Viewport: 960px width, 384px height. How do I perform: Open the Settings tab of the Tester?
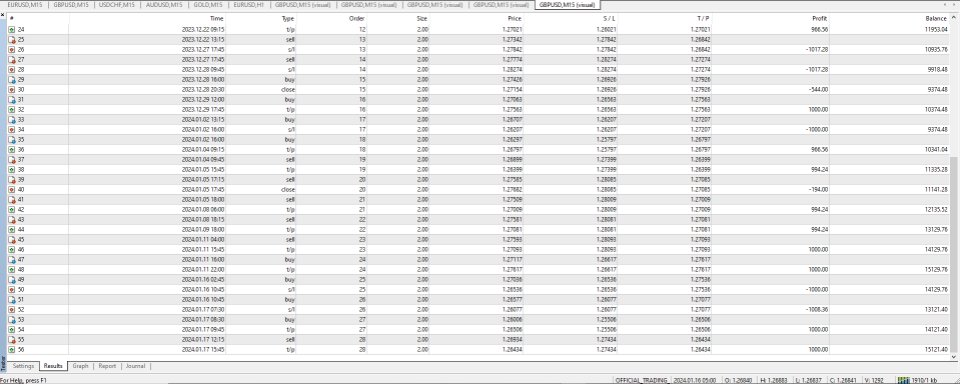[x=23, y=366]
